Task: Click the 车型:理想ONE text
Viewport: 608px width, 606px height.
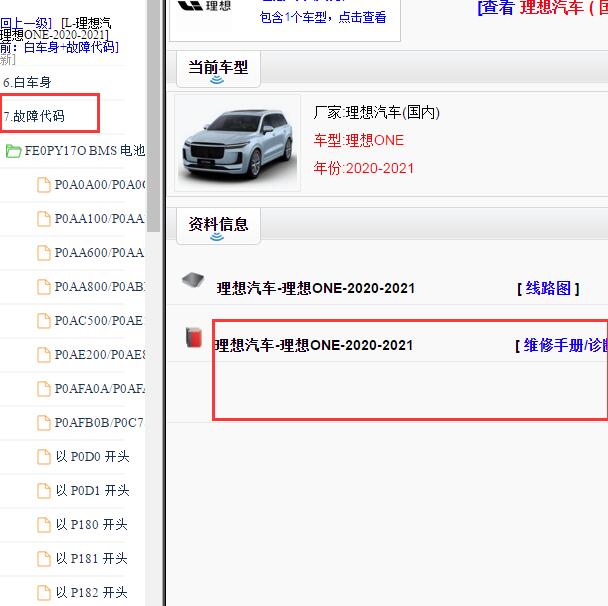Action: [x=359, y=140]
